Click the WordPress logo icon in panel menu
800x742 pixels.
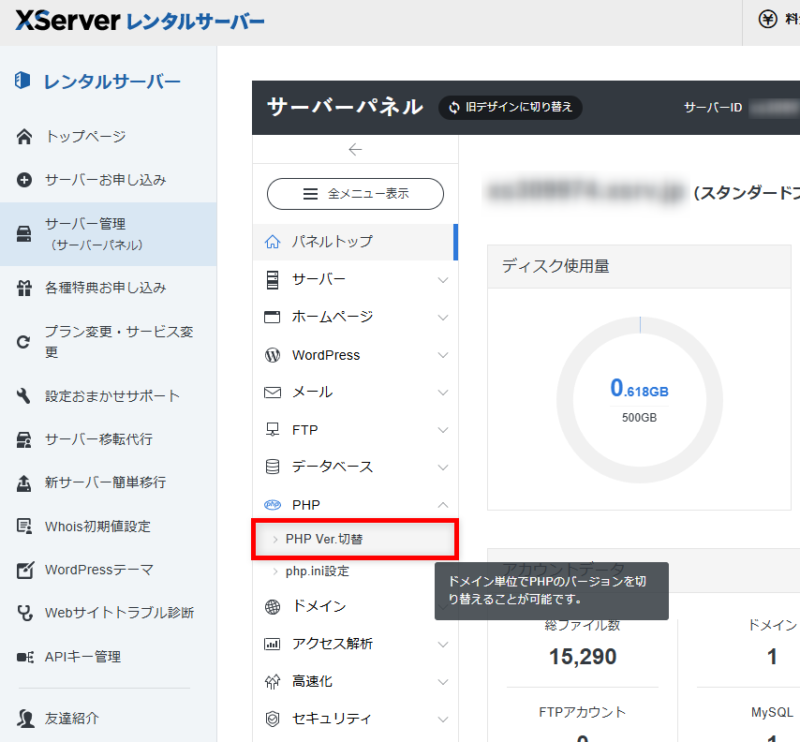[272, 355]
